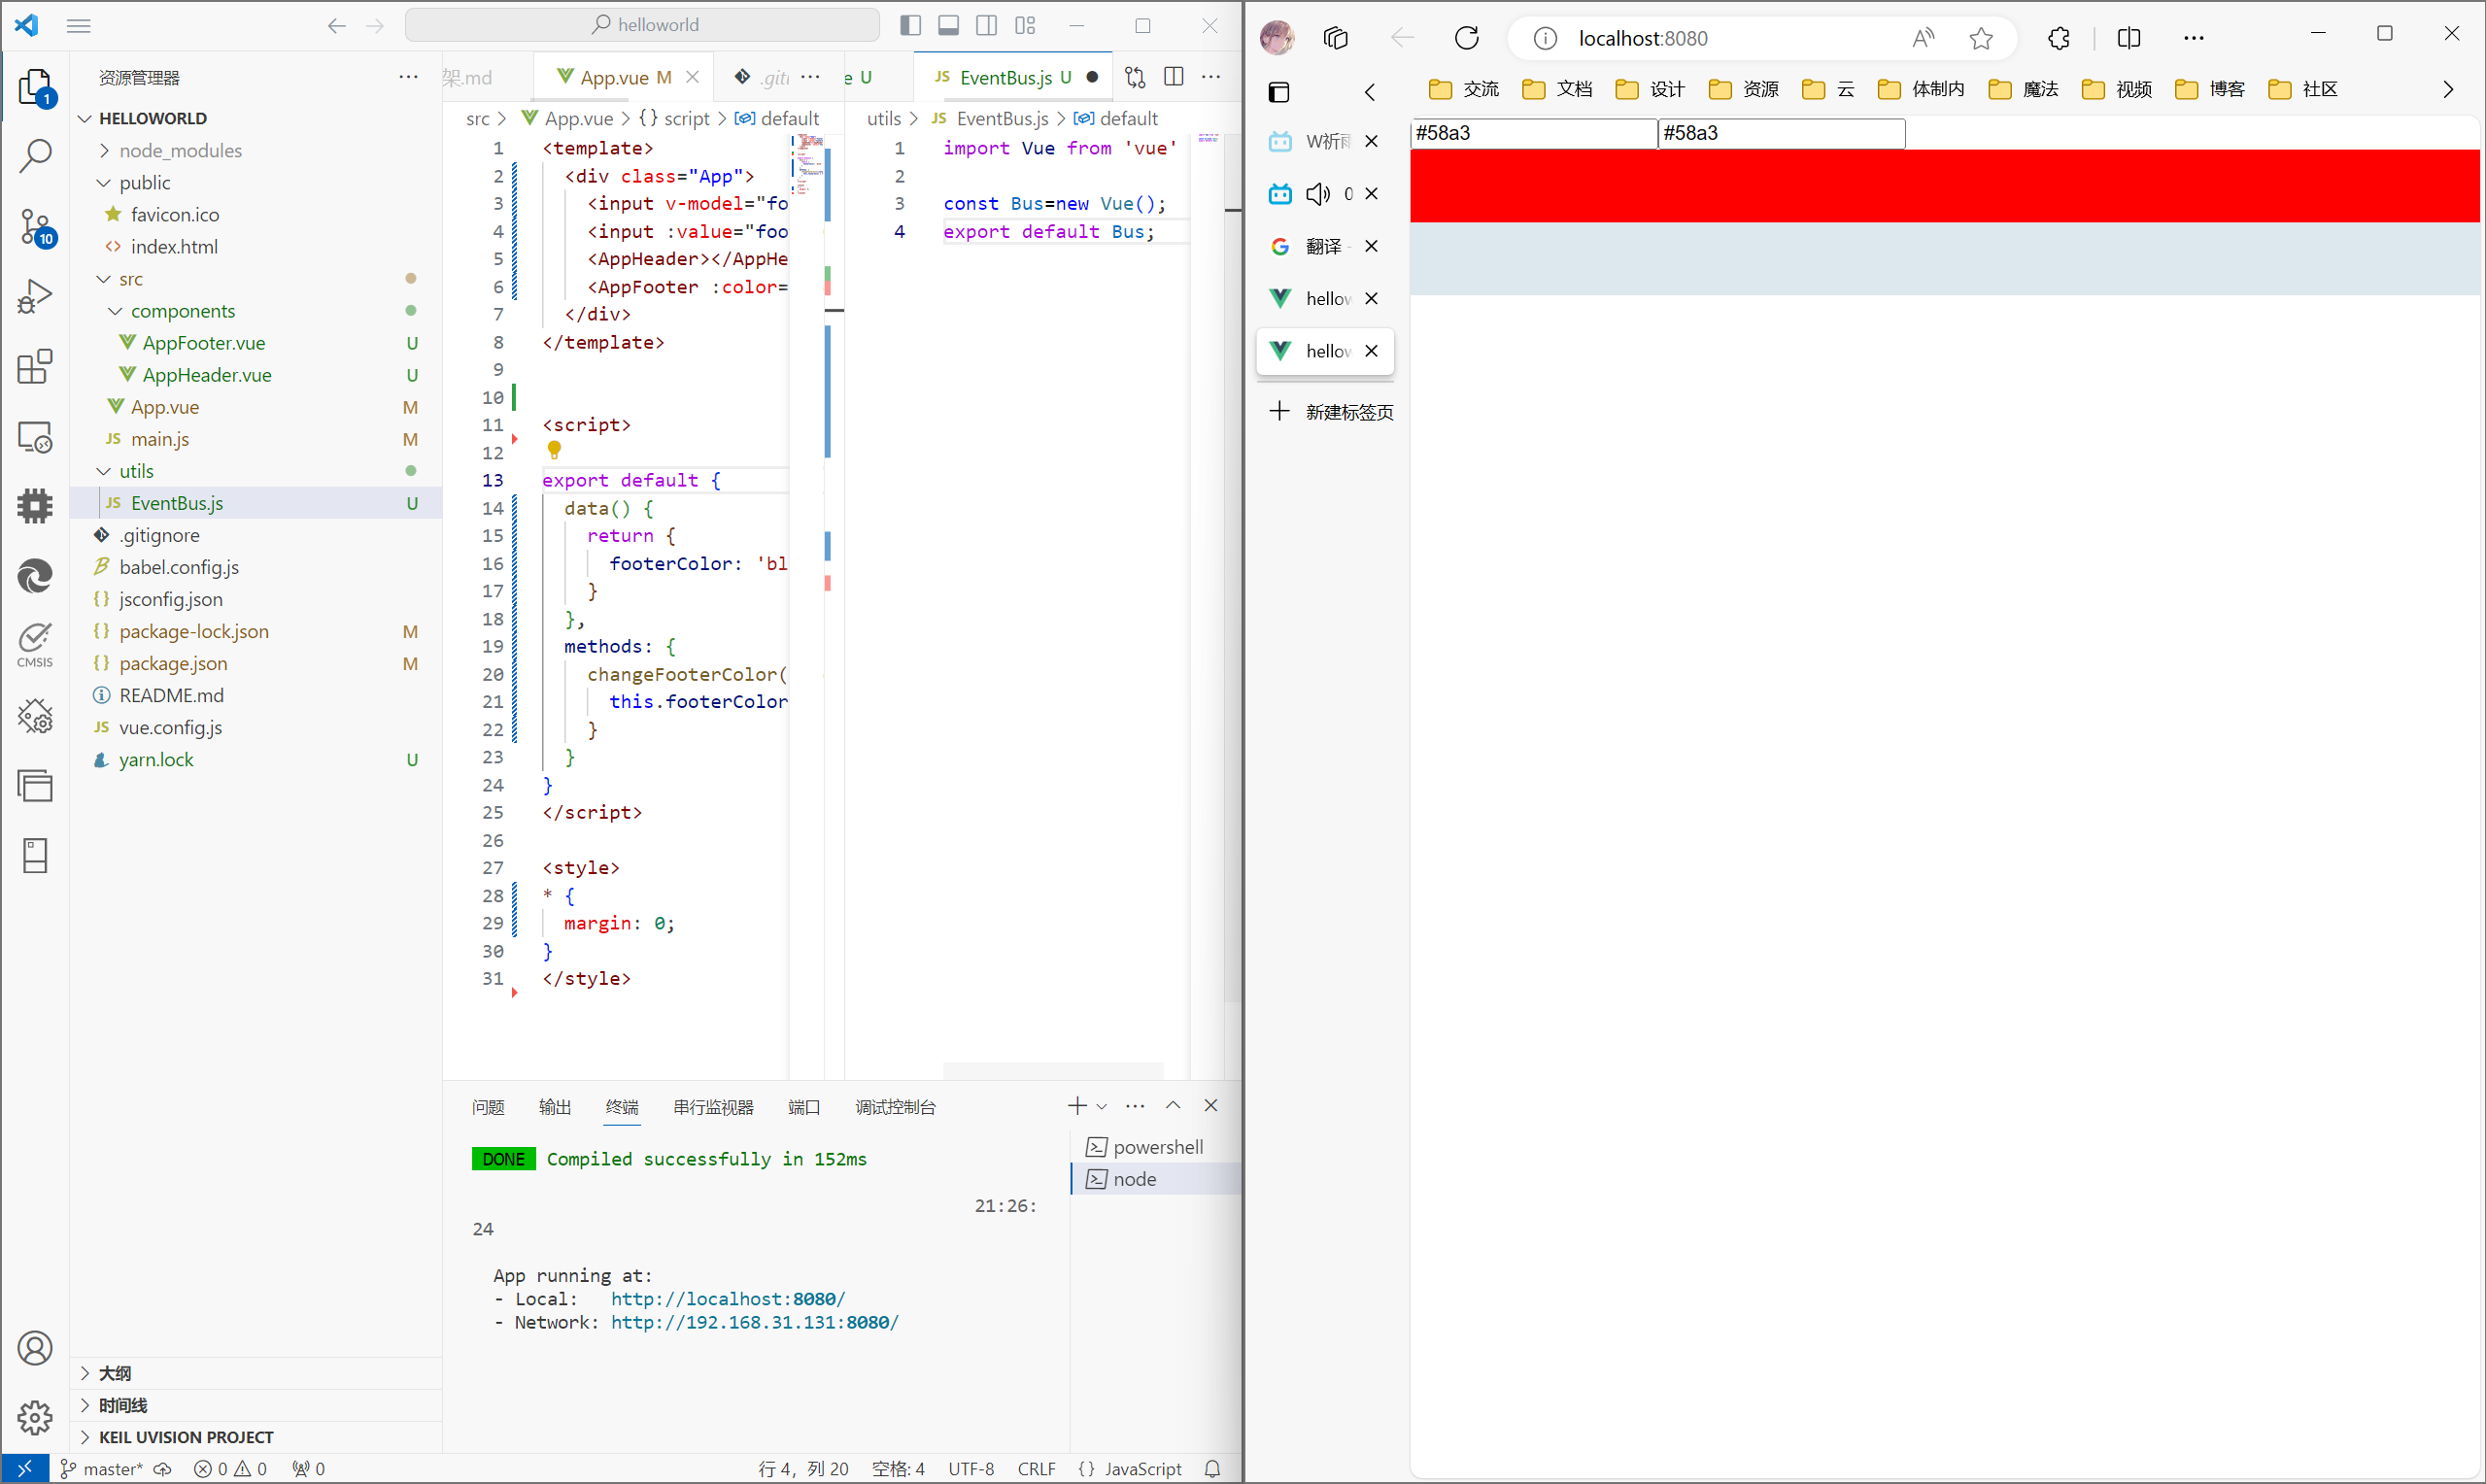The image size is (2486, 1484).
Task: Customize layout icon in title bar
Action: tap(1025, 25)
